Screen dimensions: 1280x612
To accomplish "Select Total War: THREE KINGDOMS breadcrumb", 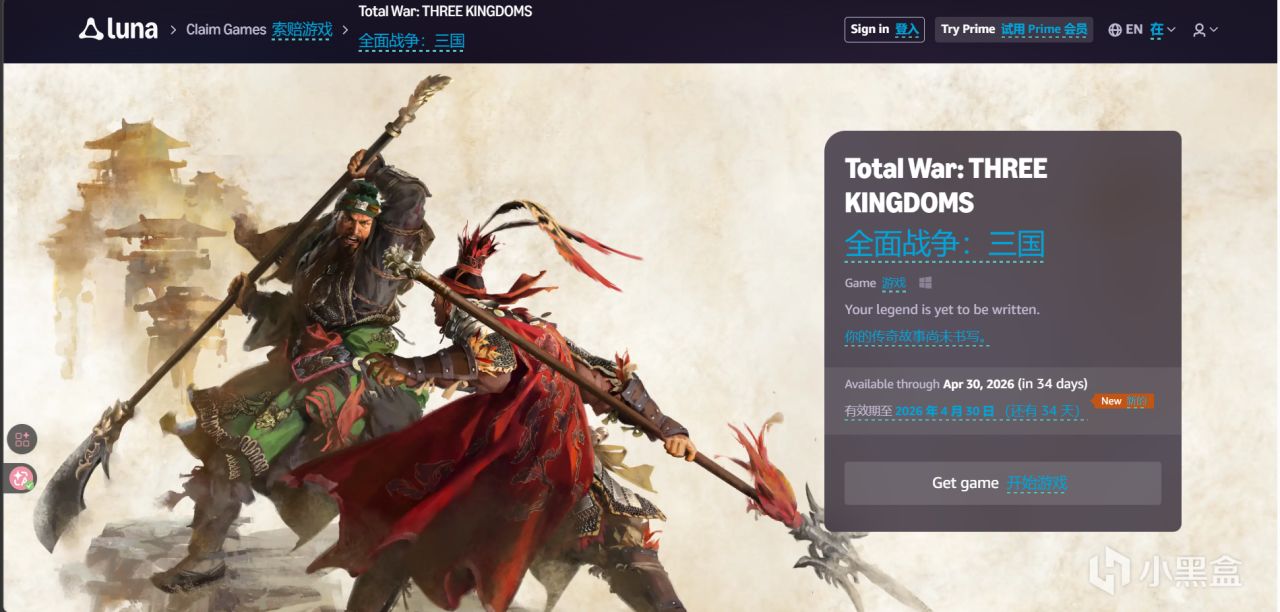I will point(445,12).
